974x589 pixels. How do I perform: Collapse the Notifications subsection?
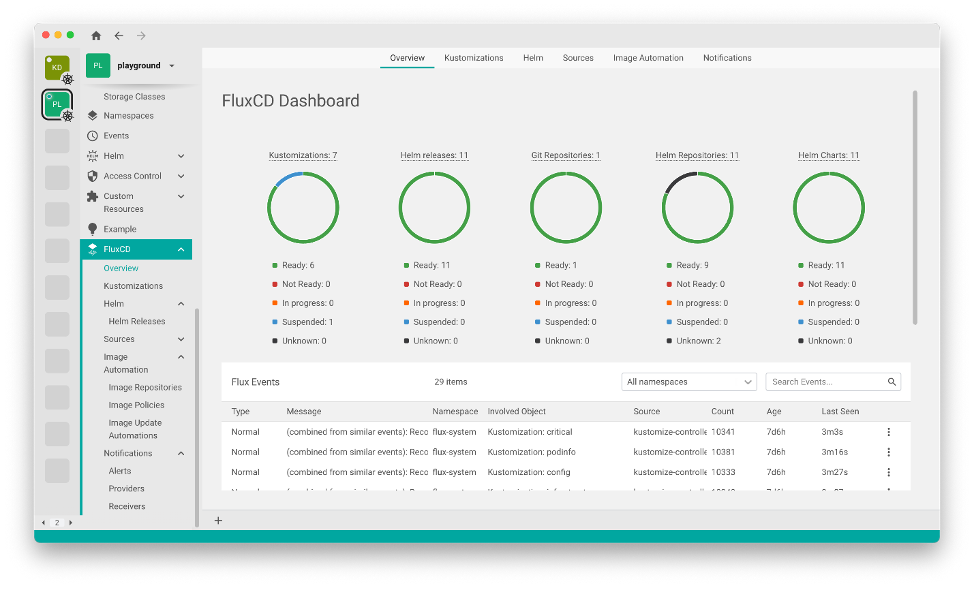pos(181,454)
